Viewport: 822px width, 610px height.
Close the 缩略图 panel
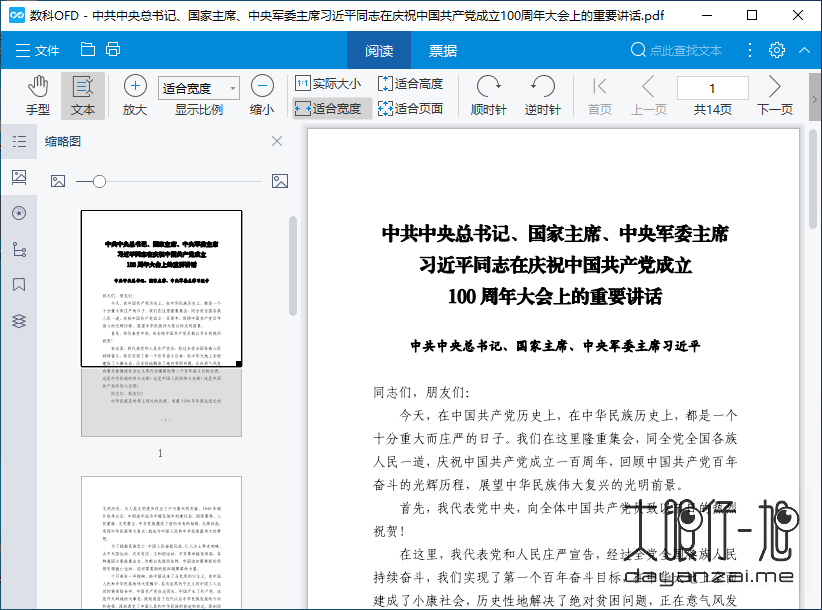(x=277, y=141)
